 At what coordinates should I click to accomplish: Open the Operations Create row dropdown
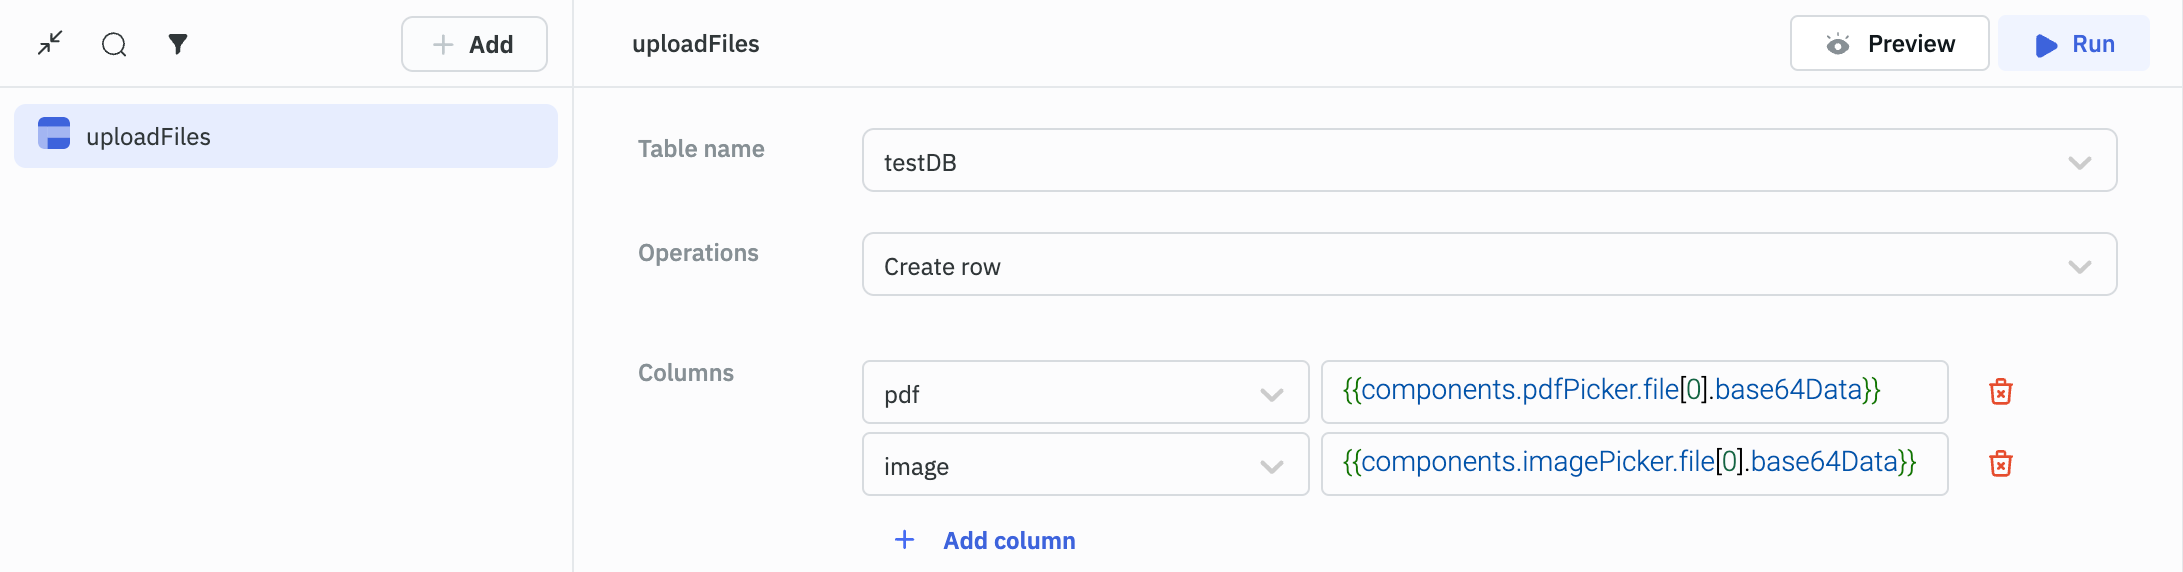tap(2079, 266)
